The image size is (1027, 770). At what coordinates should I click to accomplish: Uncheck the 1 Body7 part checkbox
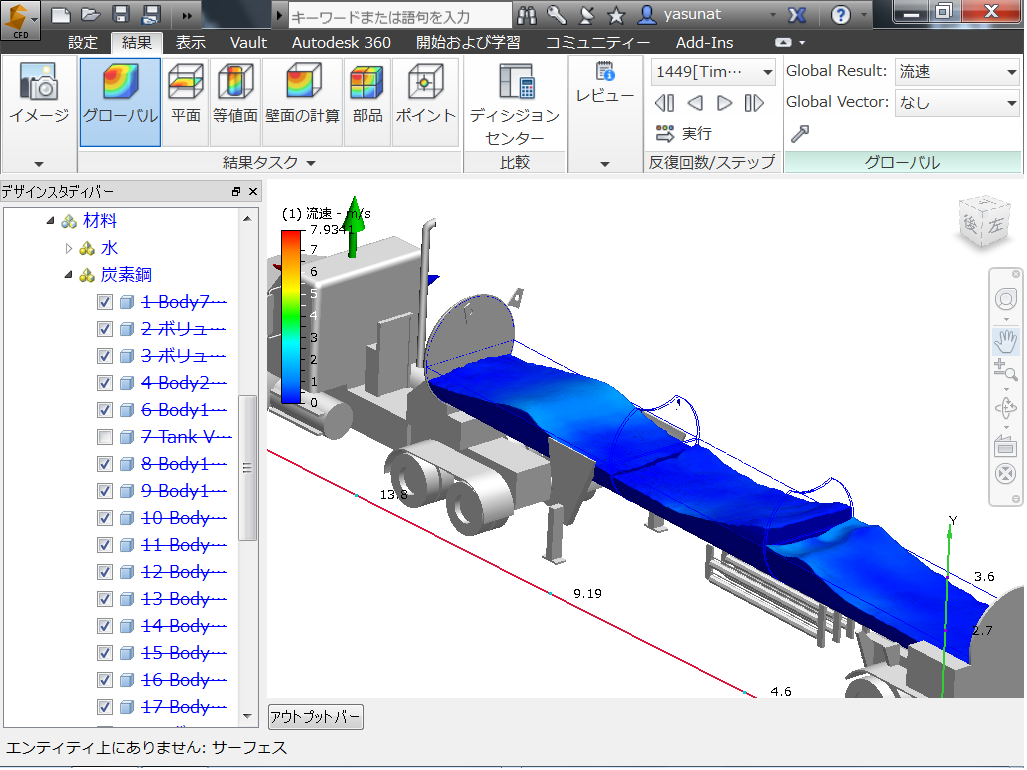(105, 302)
